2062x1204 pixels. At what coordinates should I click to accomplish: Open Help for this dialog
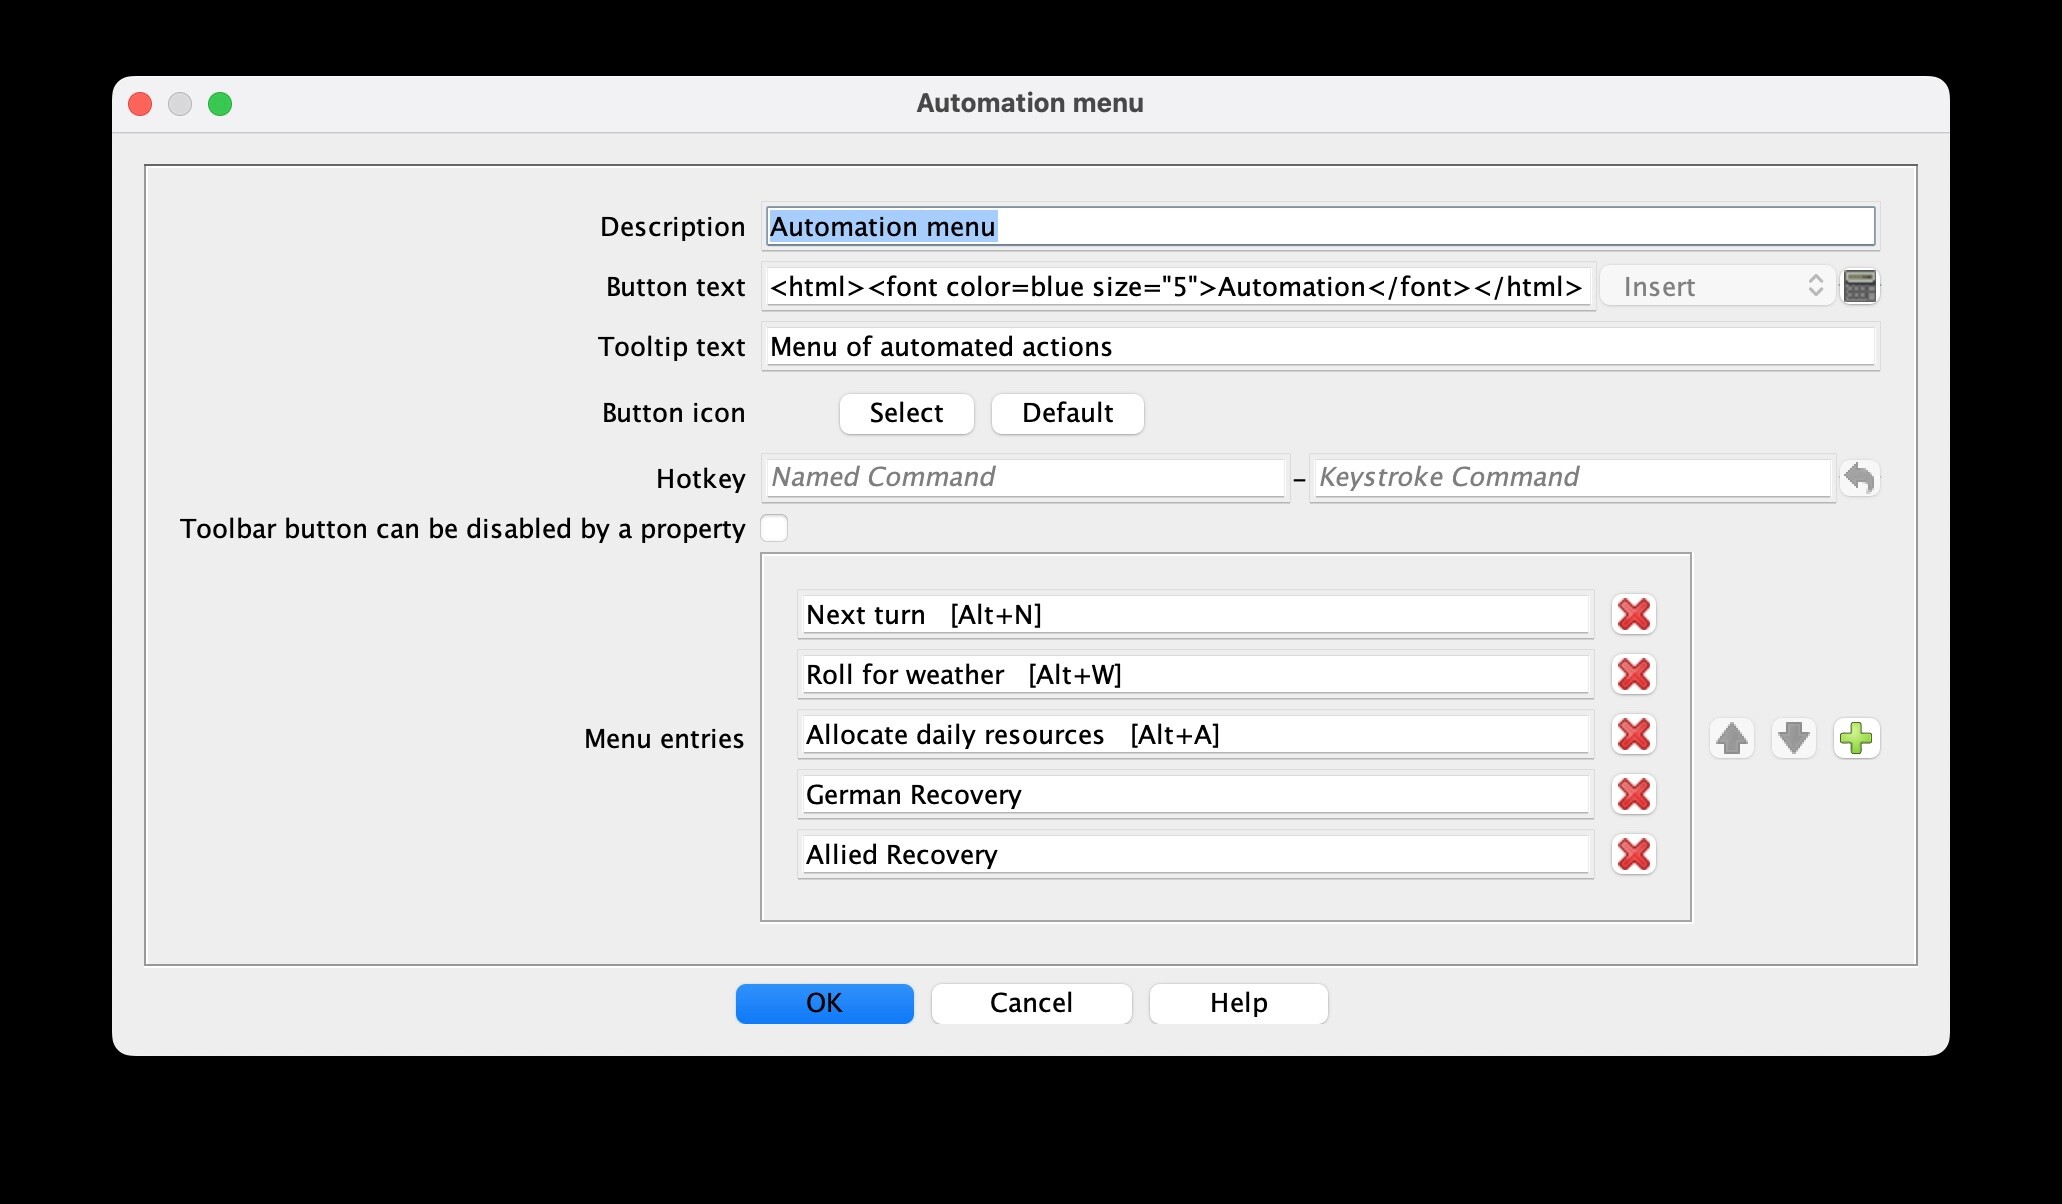(1239, 1003)
